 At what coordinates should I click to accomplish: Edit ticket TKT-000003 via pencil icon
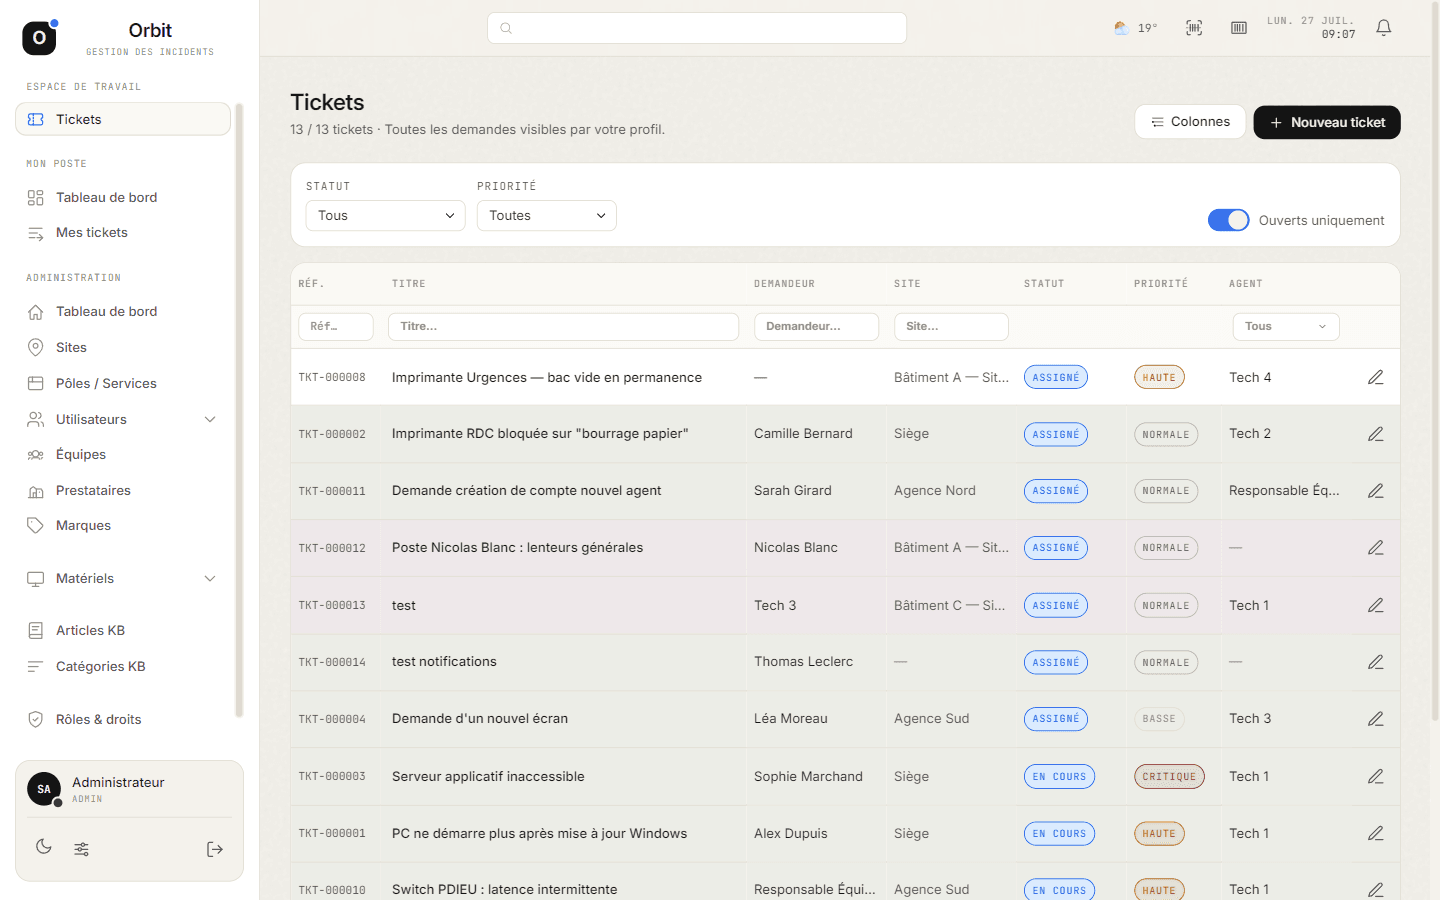1376,776
